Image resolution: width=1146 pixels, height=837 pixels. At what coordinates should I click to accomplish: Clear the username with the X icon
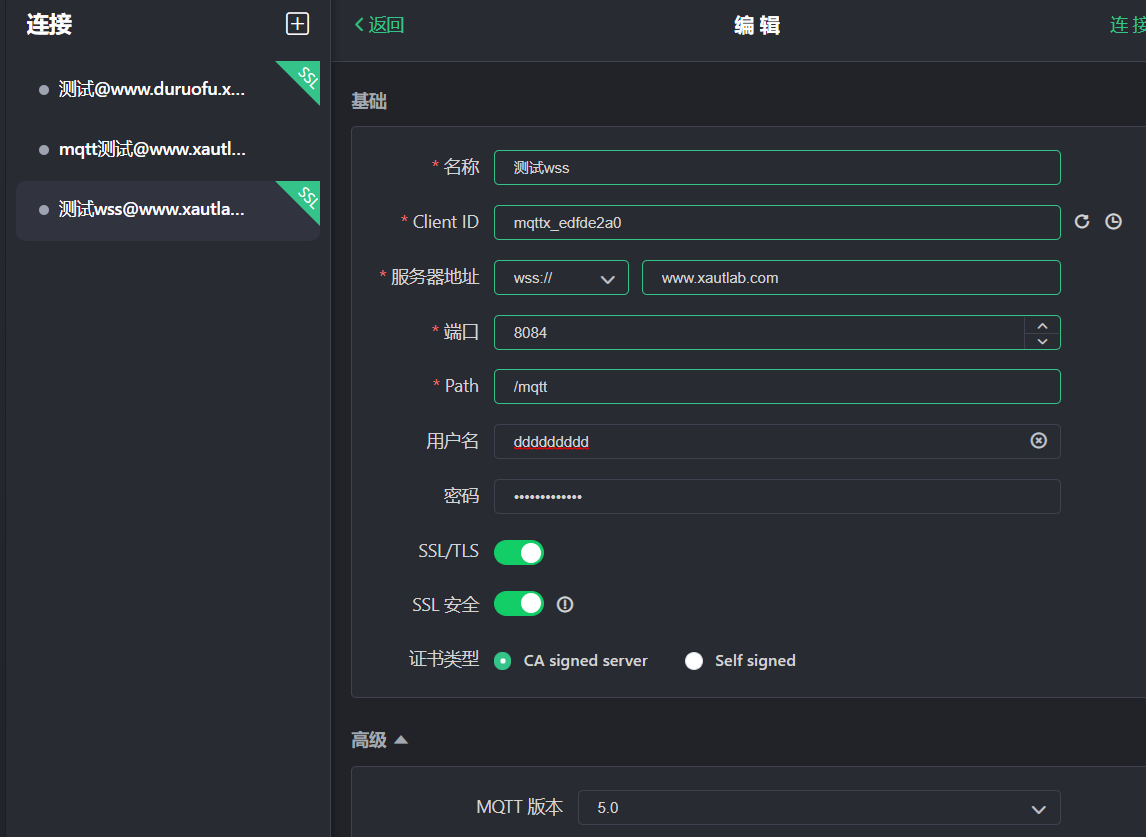(x=1039, y=441)
